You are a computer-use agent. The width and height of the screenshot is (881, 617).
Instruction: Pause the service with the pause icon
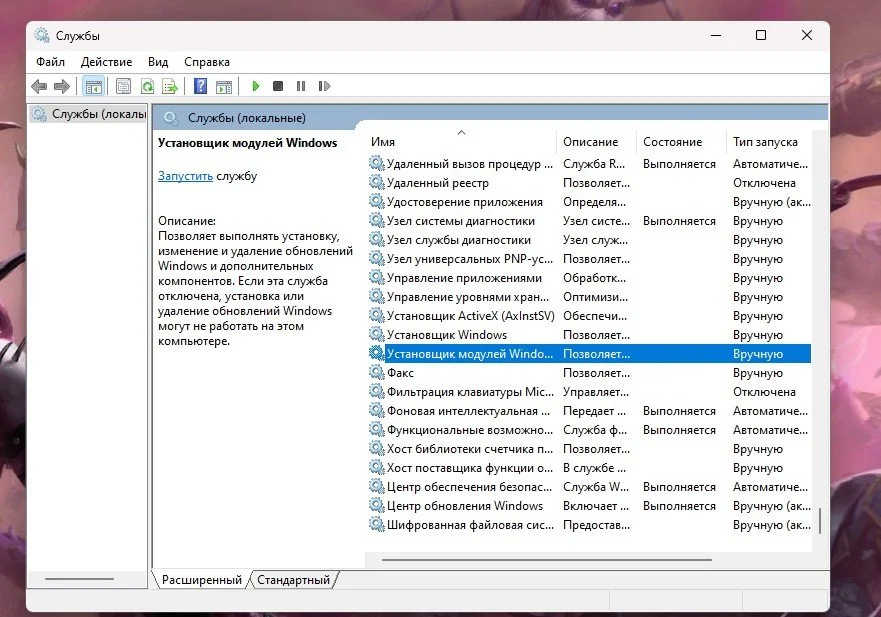(x=301, y=86)
